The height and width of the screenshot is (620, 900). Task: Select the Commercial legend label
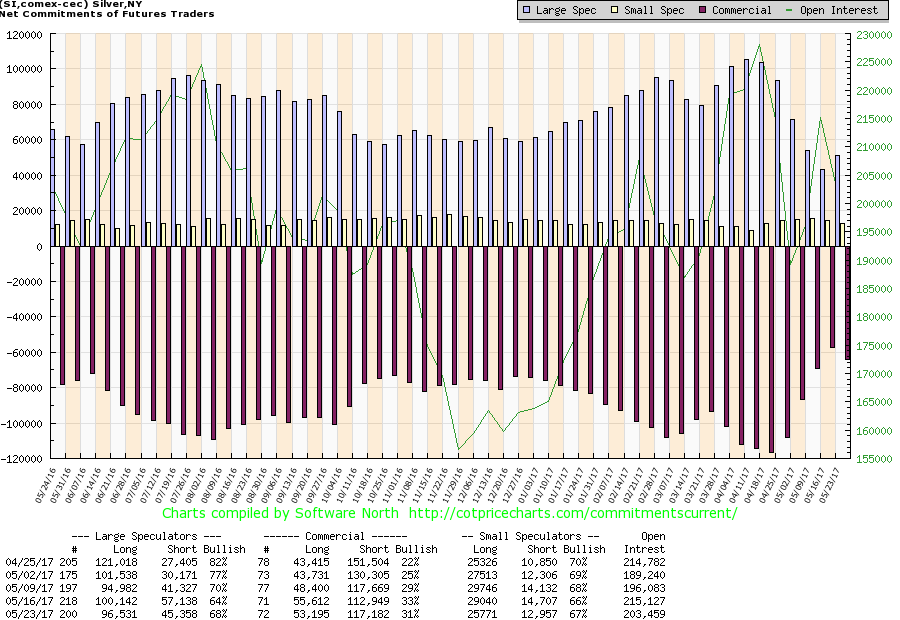point(742,10)
